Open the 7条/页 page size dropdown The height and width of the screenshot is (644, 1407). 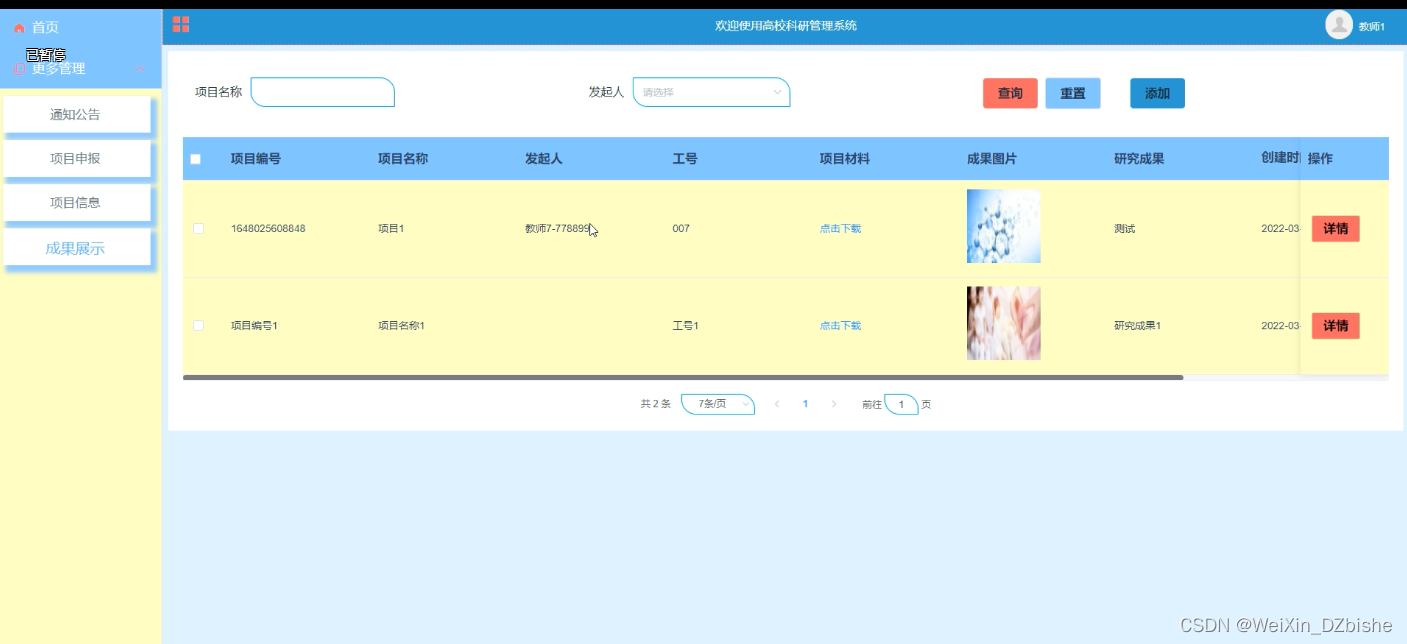(x=718, y=404)
